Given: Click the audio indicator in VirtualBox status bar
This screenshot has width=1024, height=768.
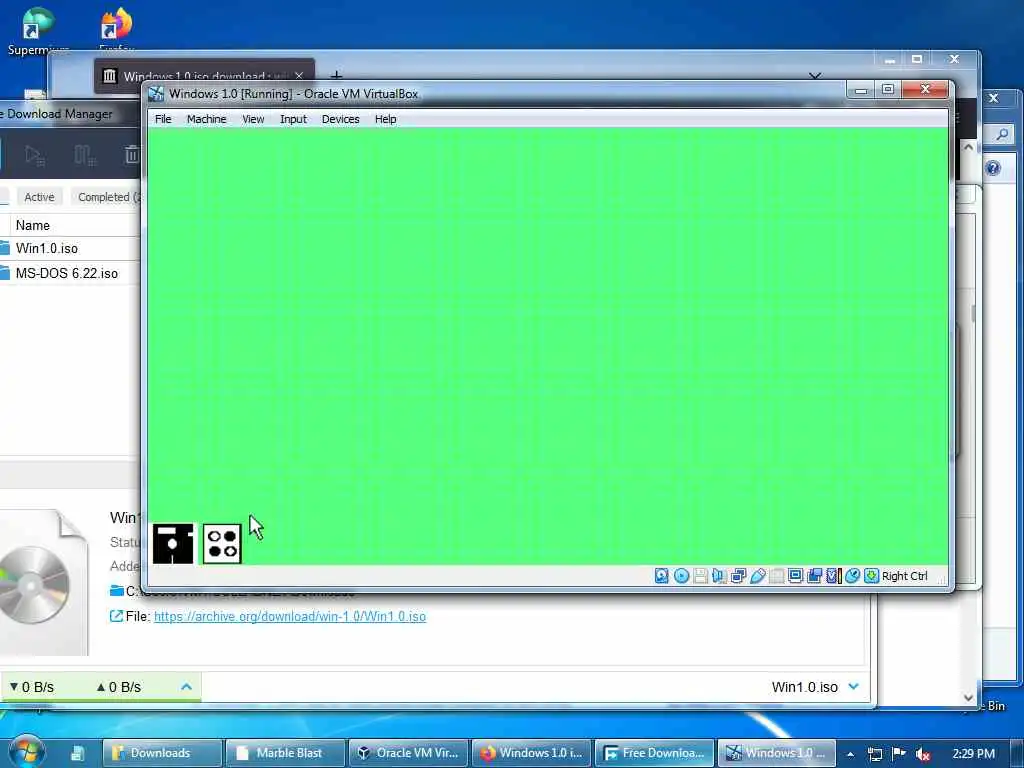Looking at the screenshot, I should click(719, 575).
